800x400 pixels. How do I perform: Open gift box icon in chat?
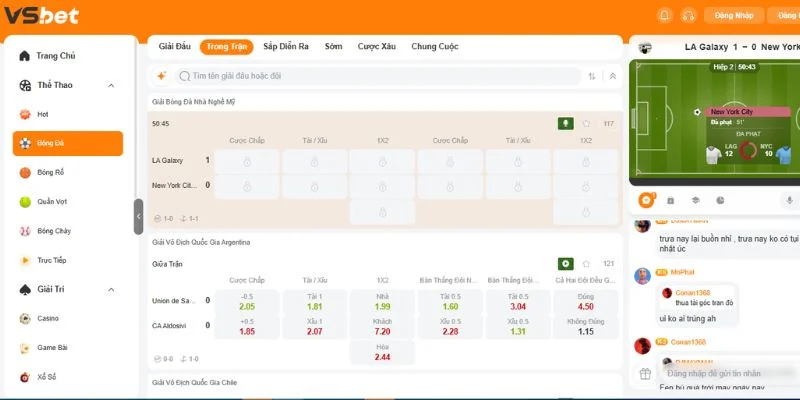[645, 373]
